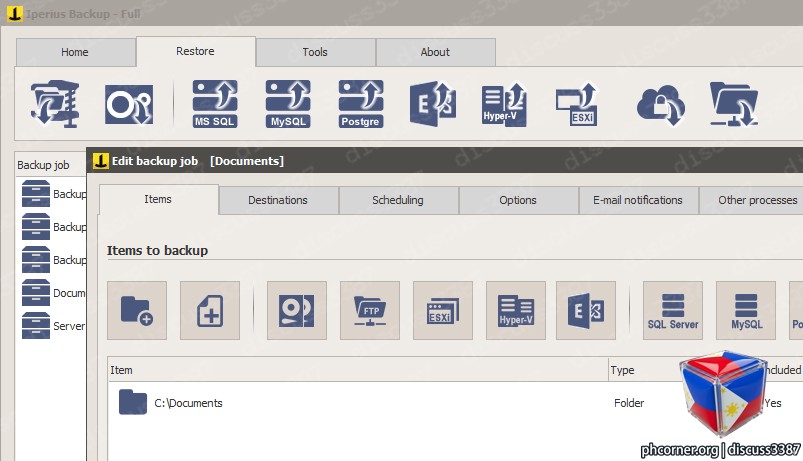
Task: Click the MS SQL restore icon
Action: pyautogui.click(x=215, y=104)
